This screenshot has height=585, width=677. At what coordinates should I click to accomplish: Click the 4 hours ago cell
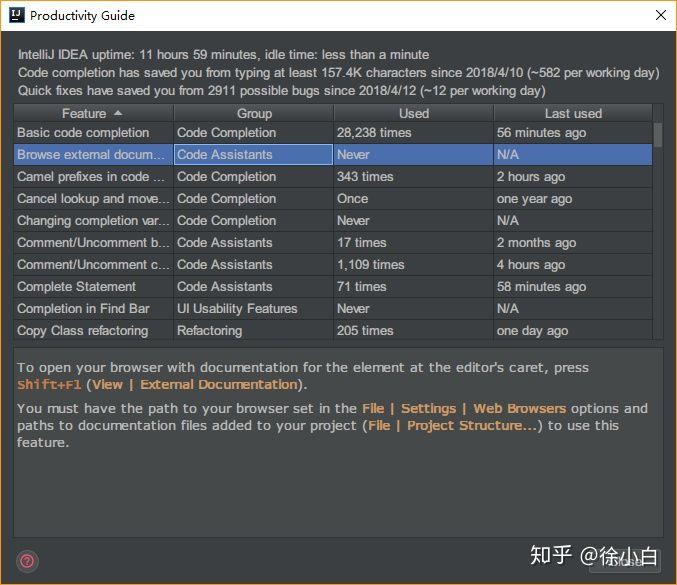(573, 265)
